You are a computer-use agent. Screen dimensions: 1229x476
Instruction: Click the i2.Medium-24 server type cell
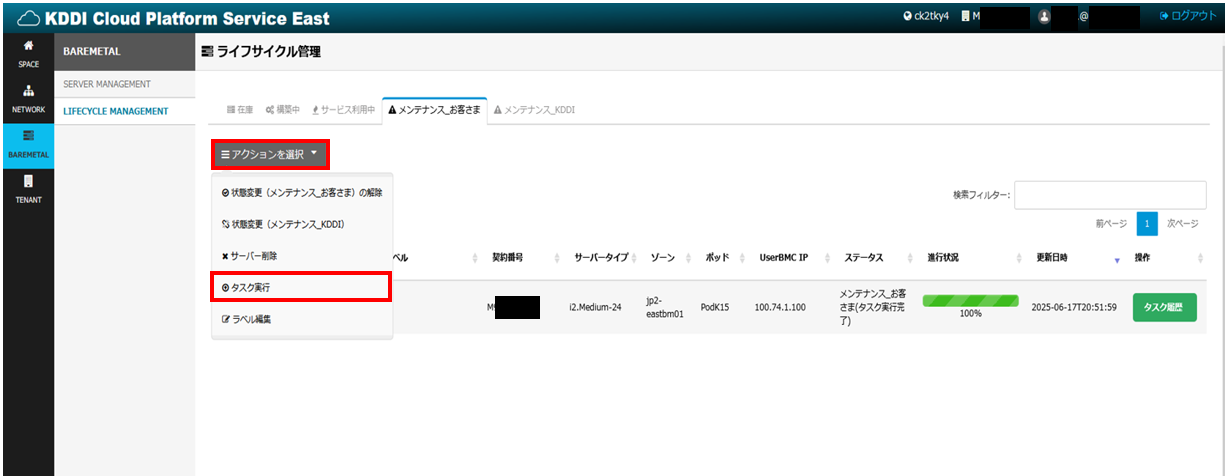click(596, 307)
